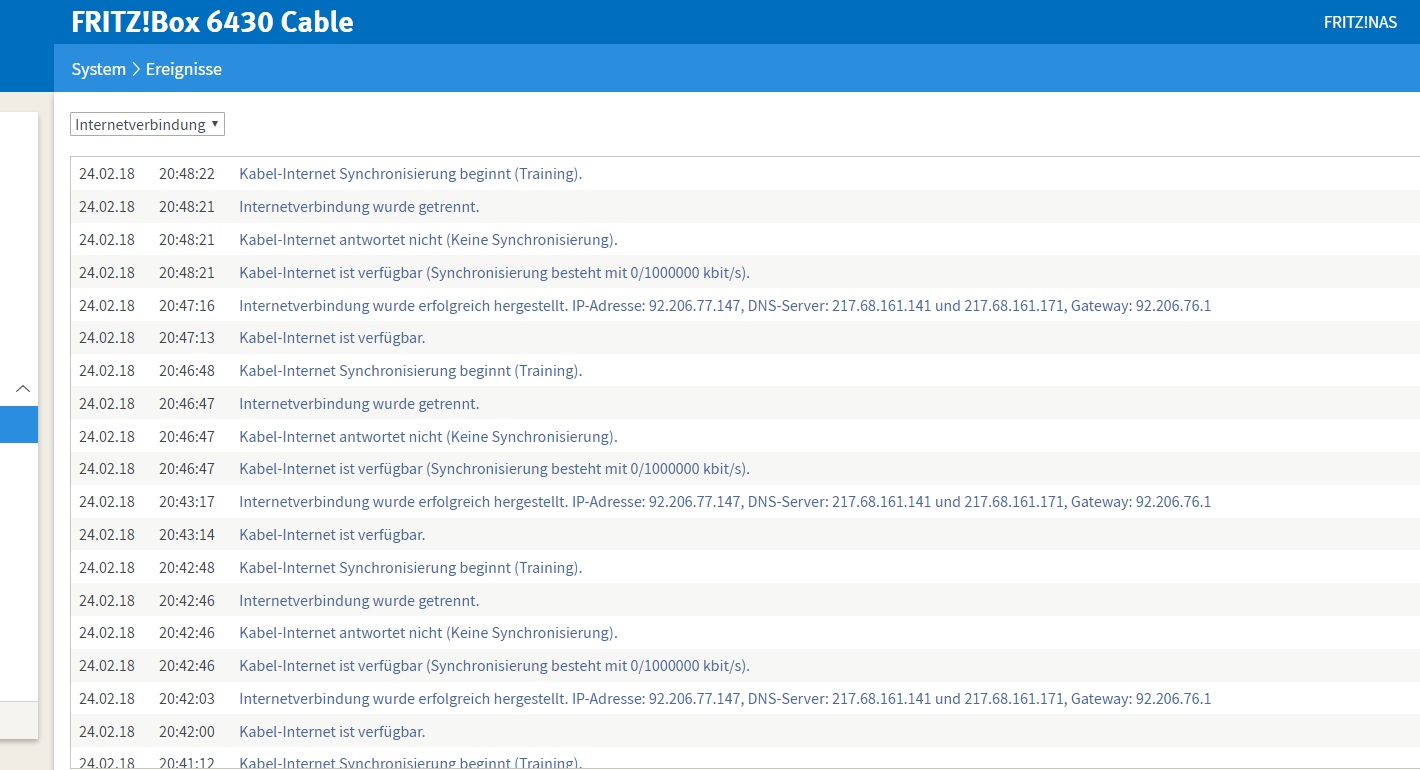Viewport: 1420px width, 770px height.
Task: Select the 20:46:47 Internetverbindung wurde getrennt entry
Action: pyautogui.click(x=359, y=404)
